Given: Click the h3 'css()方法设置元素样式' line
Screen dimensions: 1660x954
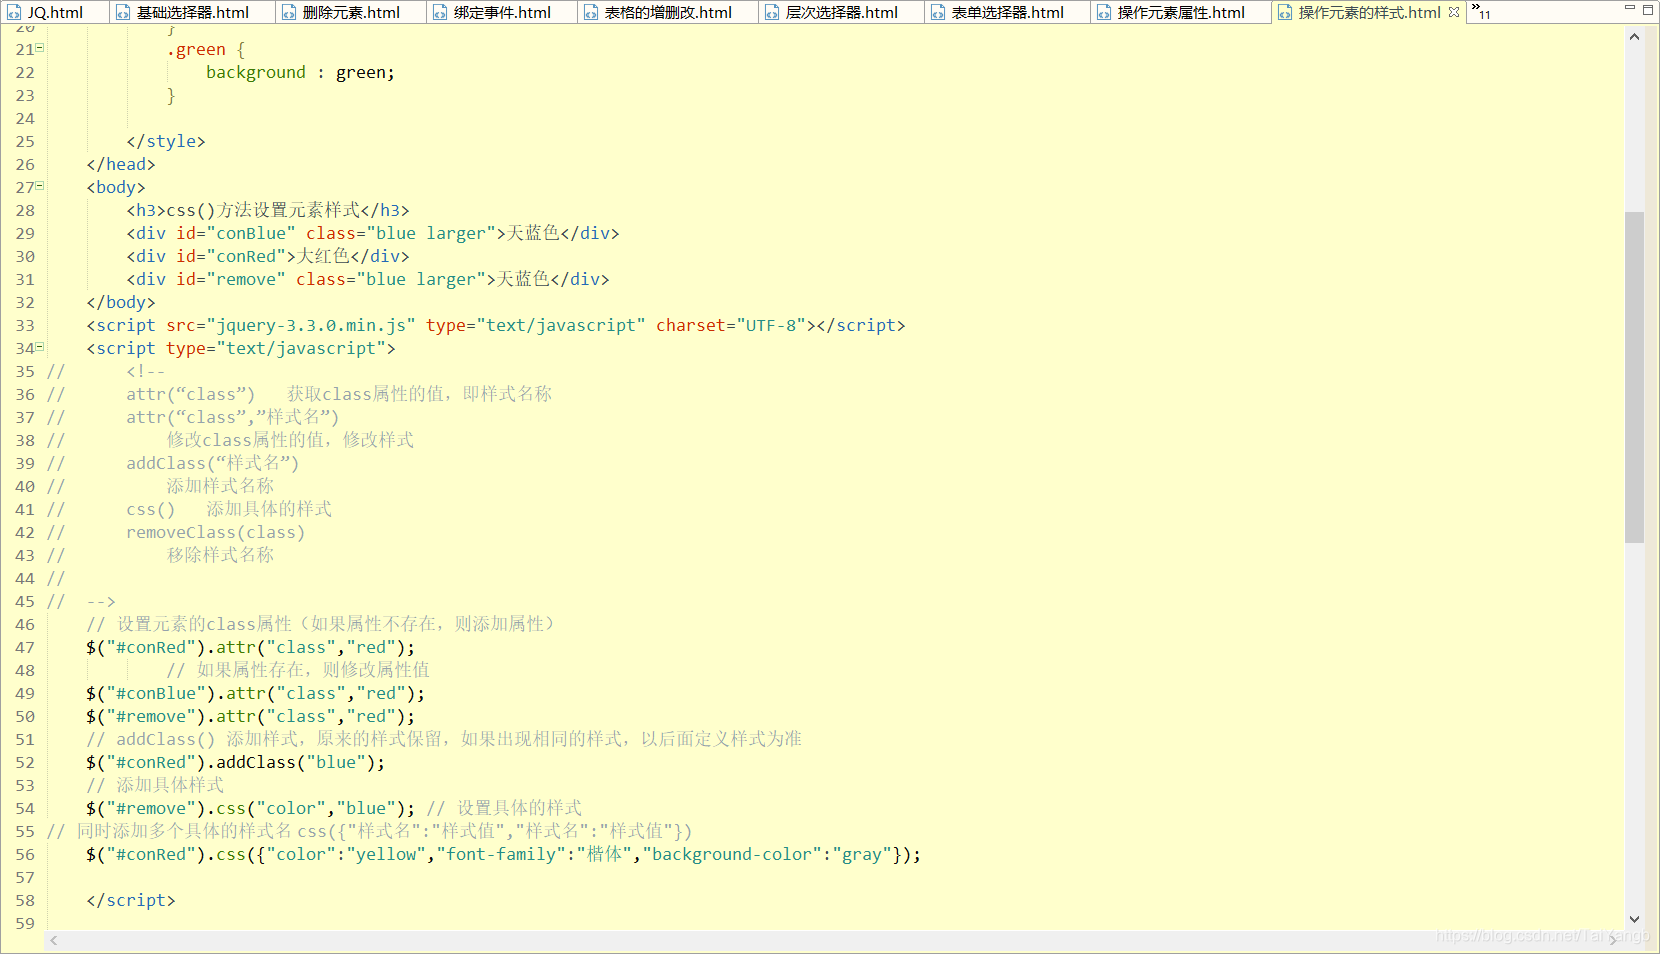Looking at the screenshot, I should pyautogui.click(x=268, y=210).
